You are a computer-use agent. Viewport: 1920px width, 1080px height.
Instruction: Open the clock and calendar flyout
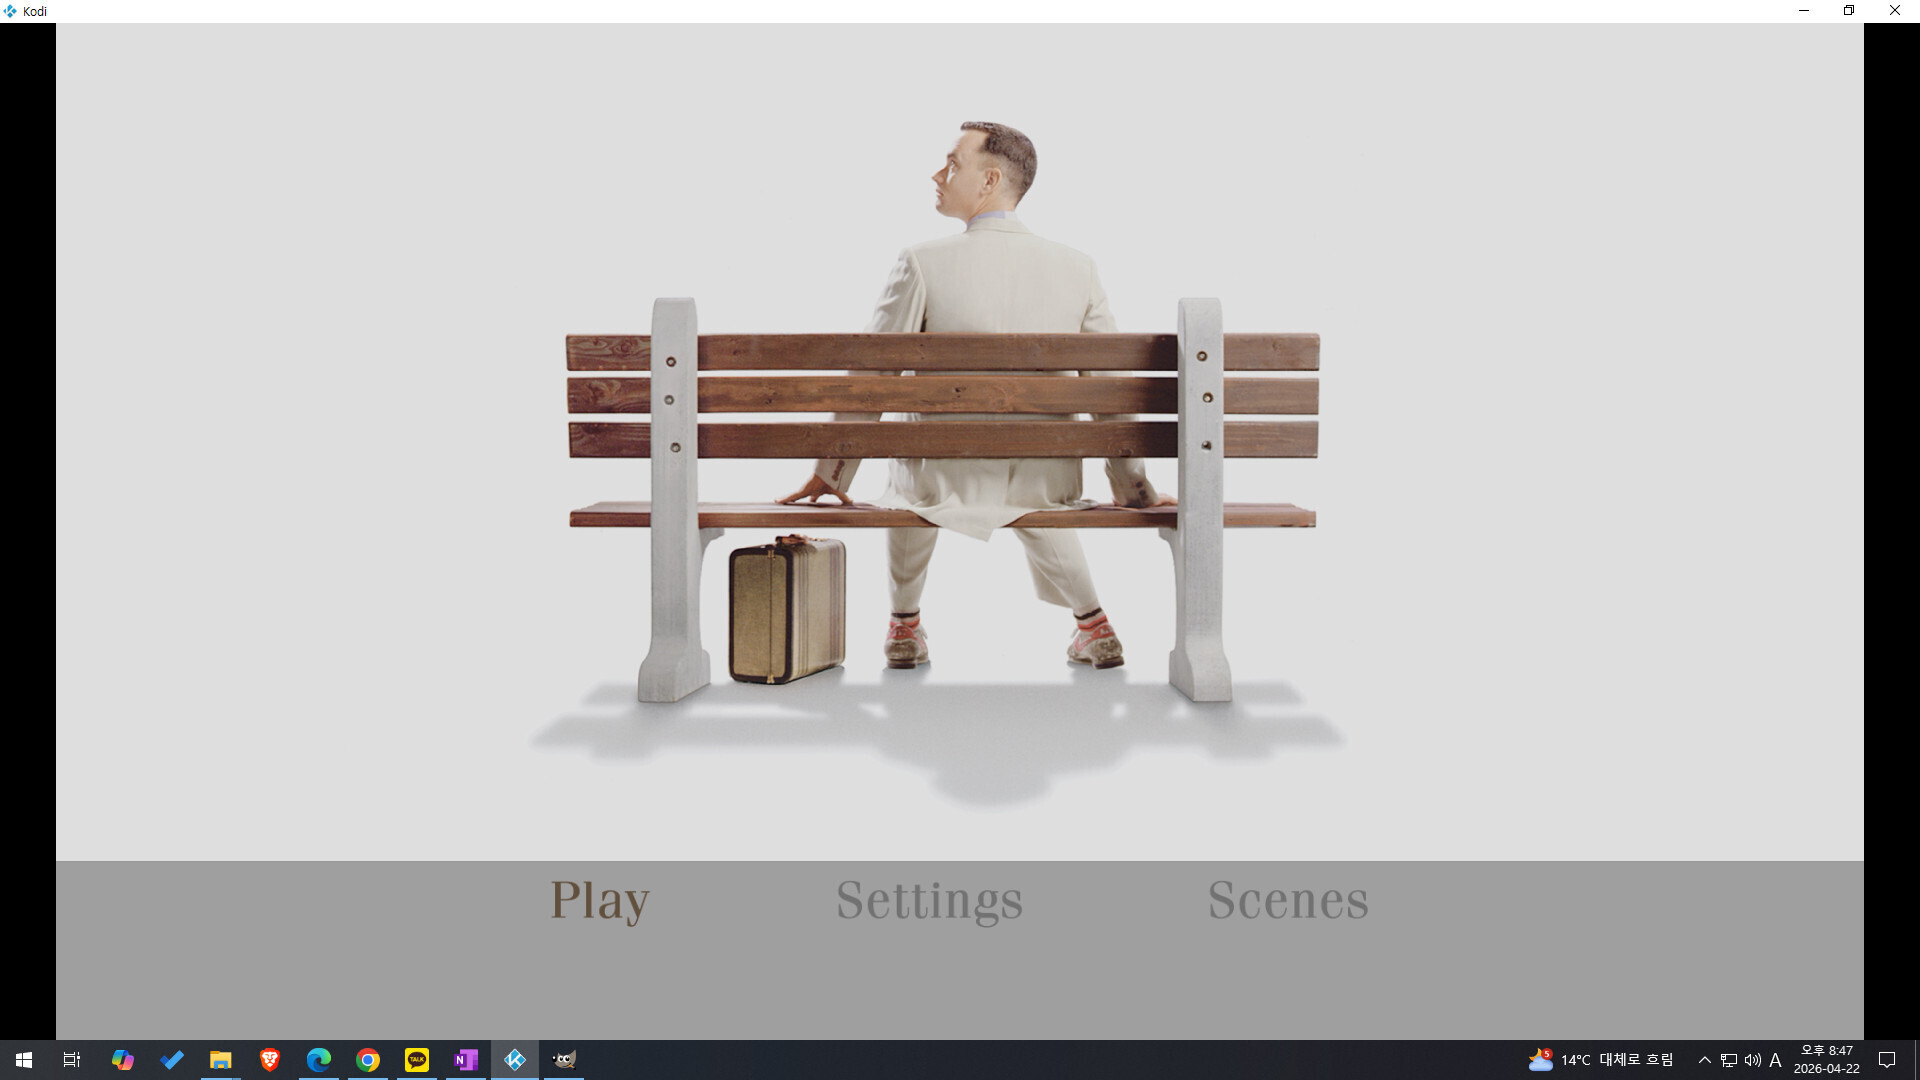[1827, 1060]
